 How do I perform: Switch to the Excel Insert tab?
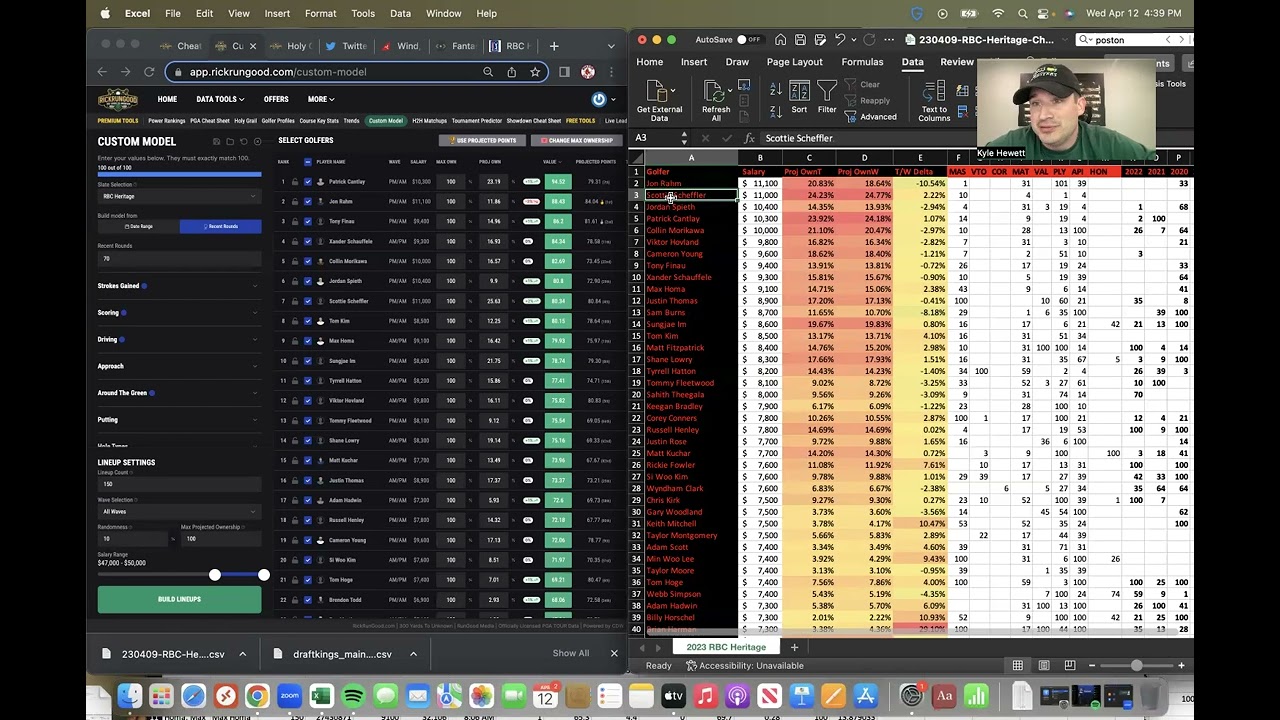[694, 62]
